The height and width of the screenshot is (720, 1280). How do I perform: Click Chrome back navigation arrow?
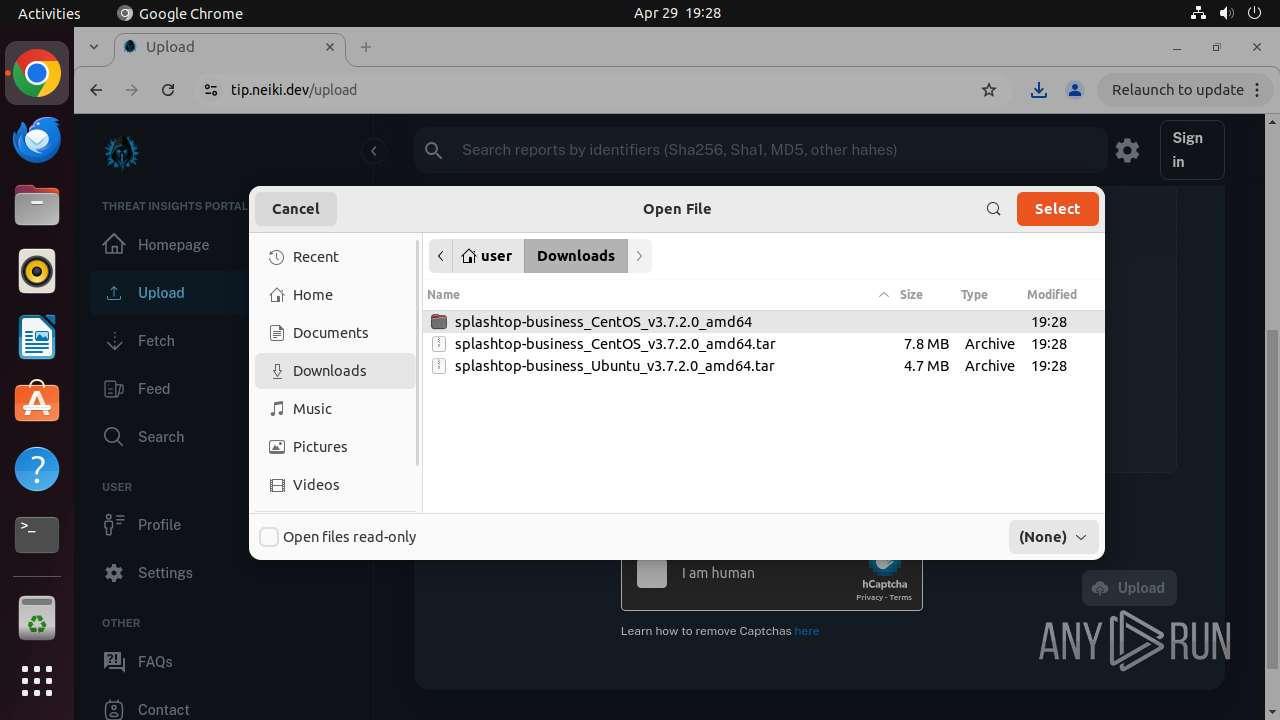[96, 90]
